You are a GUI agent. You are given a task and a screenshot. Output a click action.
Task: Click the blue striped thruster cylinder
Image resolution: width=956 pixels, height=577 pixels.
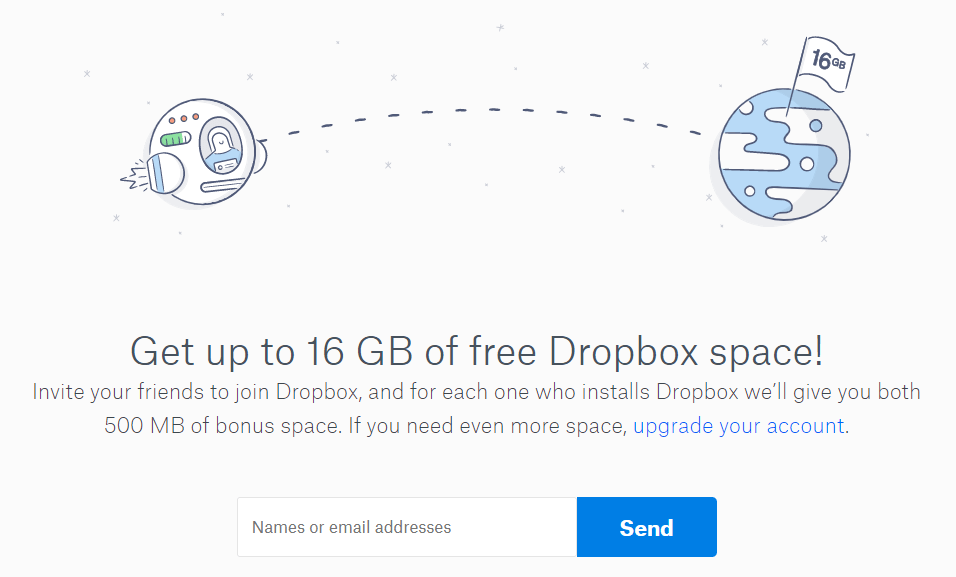coord(165,173)
